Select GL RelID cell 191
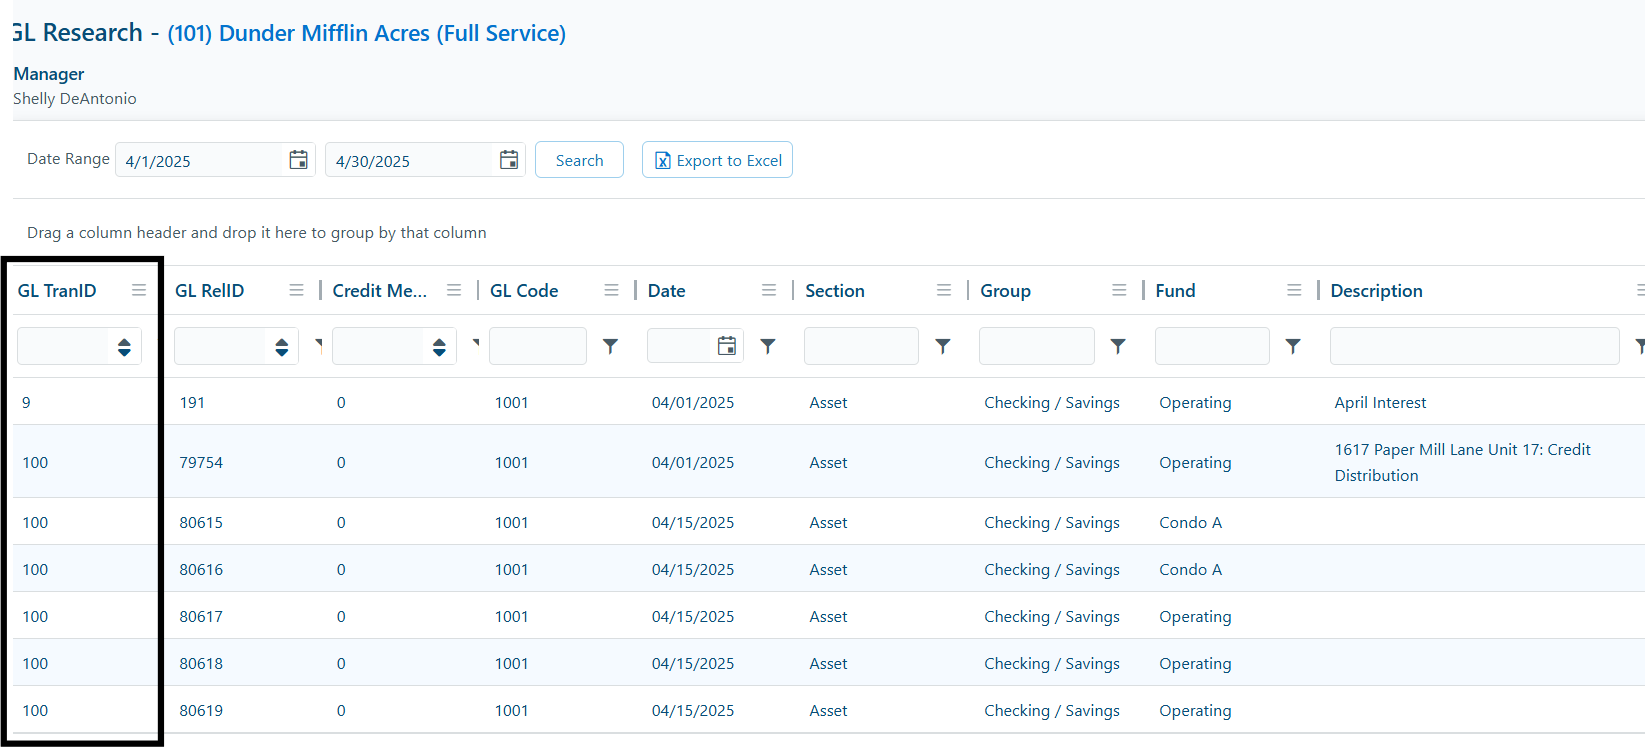This screenshot has width=1645, height=747. (x=192, y=402)
